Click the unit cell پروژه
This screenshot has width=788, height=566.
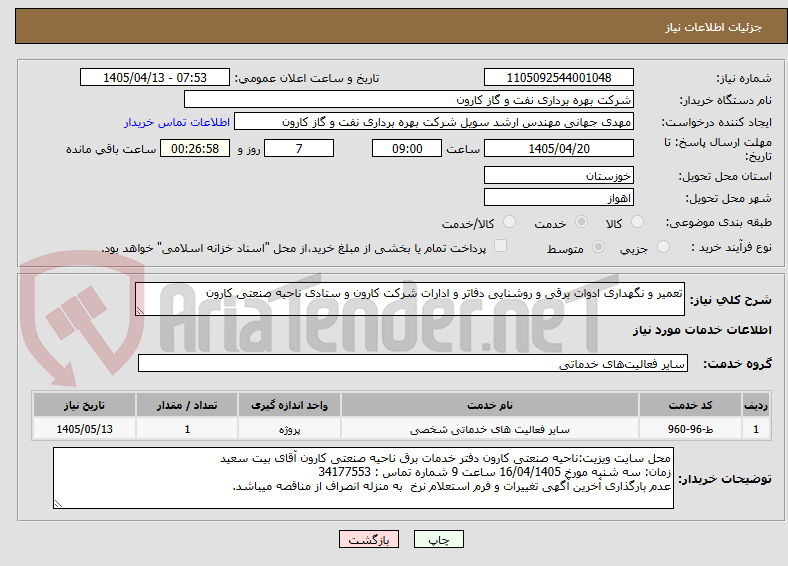[289, 429]
